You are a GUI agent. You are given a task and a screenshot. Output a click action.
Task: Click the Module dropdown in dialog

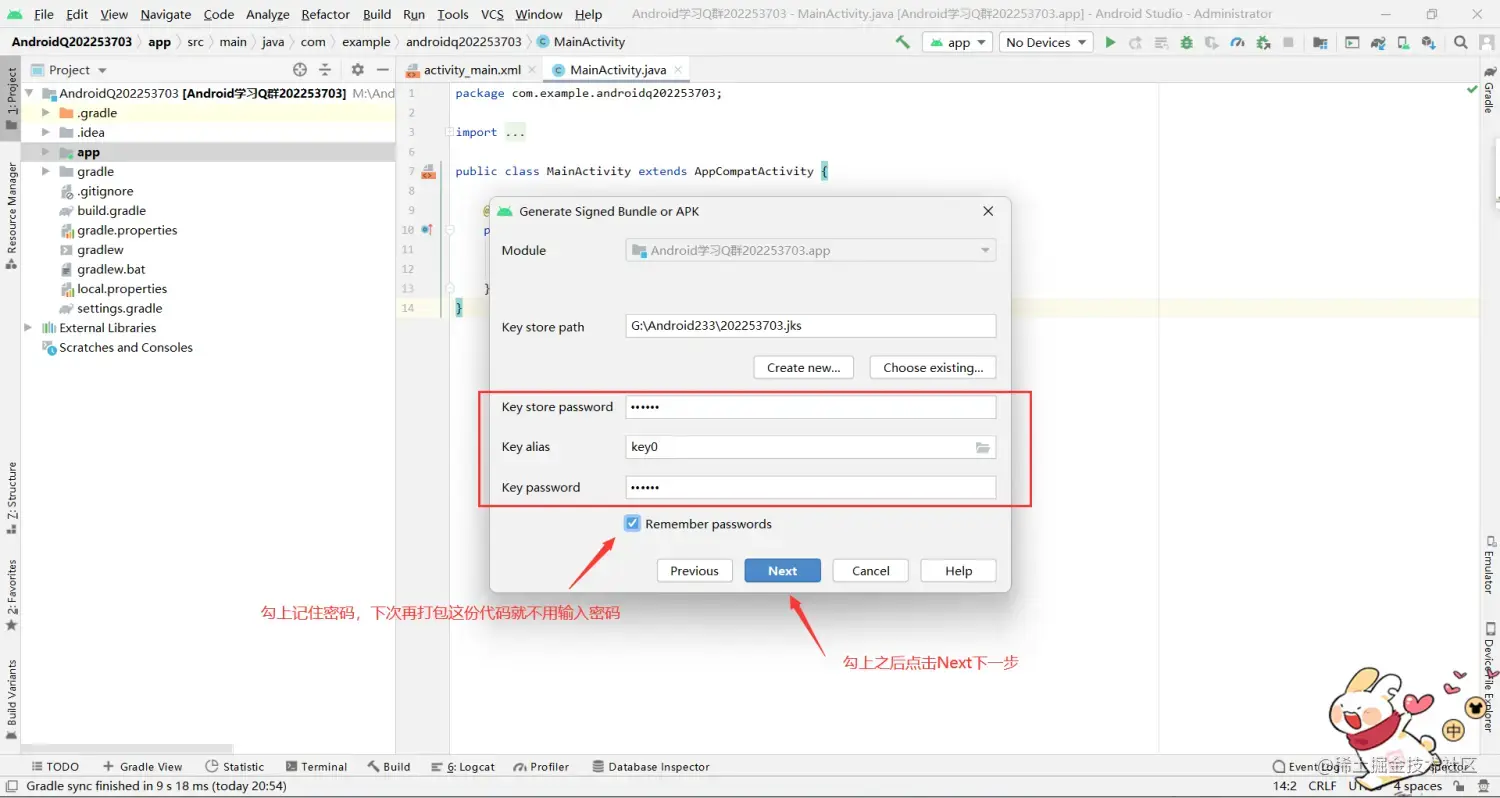pos(811,250)
